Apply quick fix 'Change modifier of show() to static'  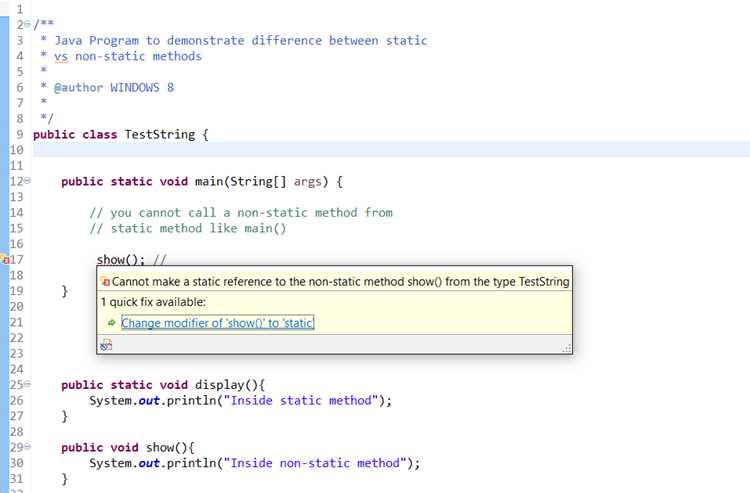click(218, 323)
